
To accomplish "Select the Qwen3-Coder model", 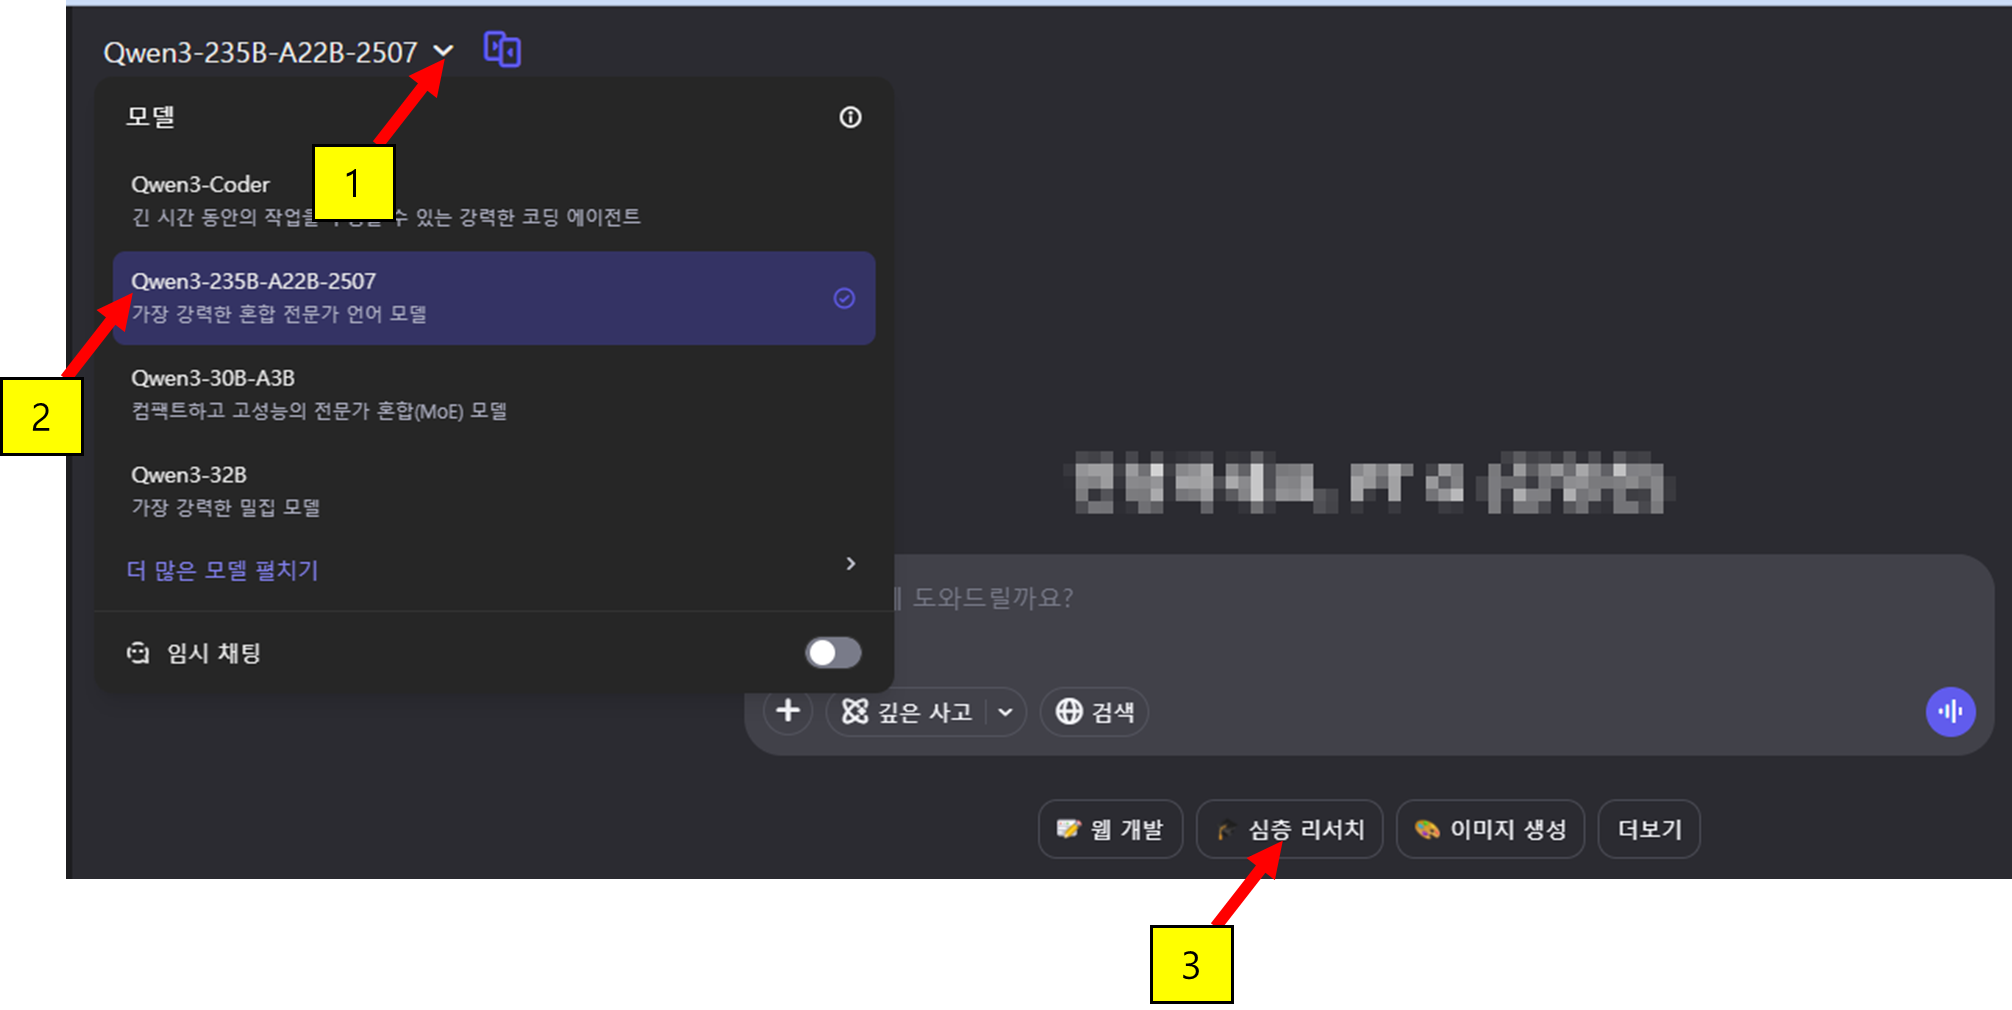I will [494, 200].
